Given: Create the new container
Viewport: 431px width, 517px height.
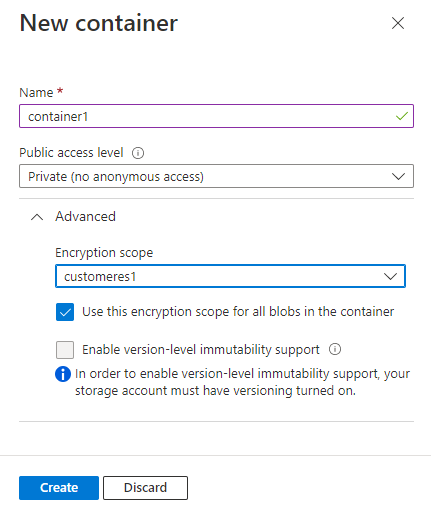Looking at the screenshot, I should click(x=59, y=488).
